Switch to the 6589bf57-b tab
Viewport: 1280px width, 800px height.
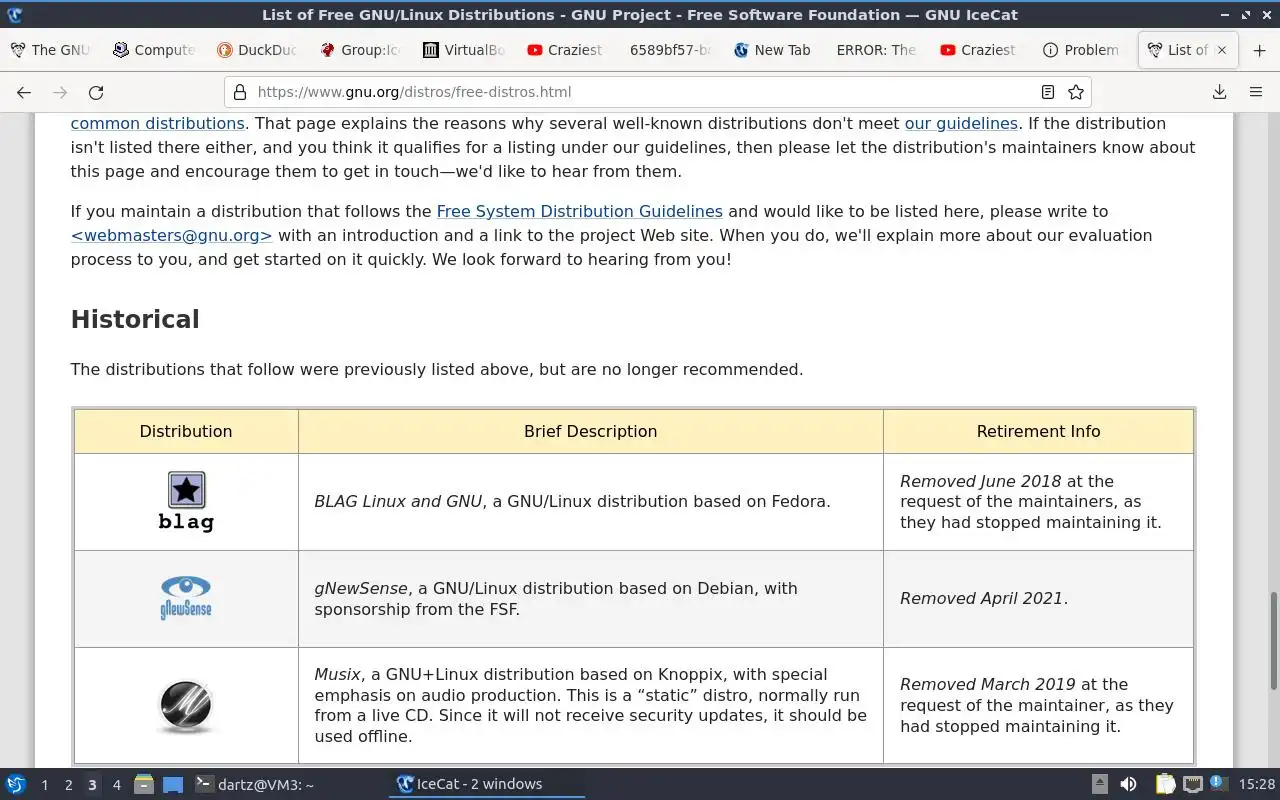pyautogui.click(x=670, y=50)
